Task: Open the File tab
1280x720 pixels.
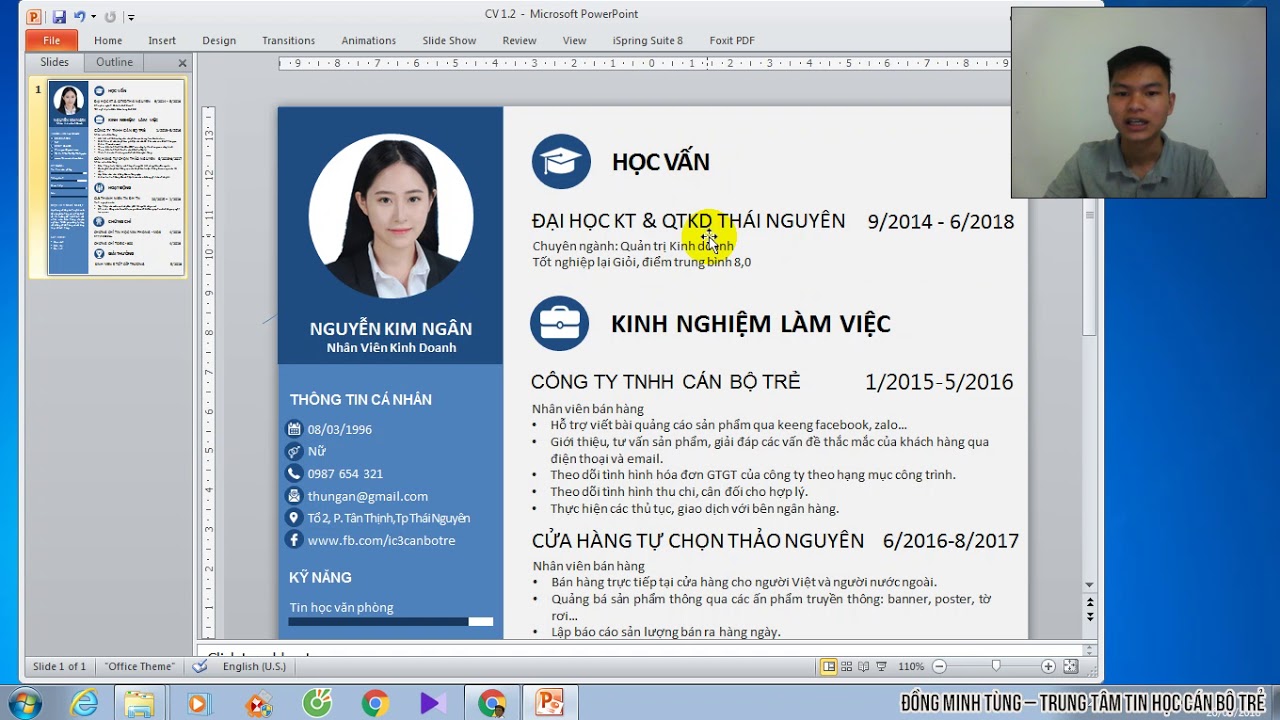Action: point(51,40)
